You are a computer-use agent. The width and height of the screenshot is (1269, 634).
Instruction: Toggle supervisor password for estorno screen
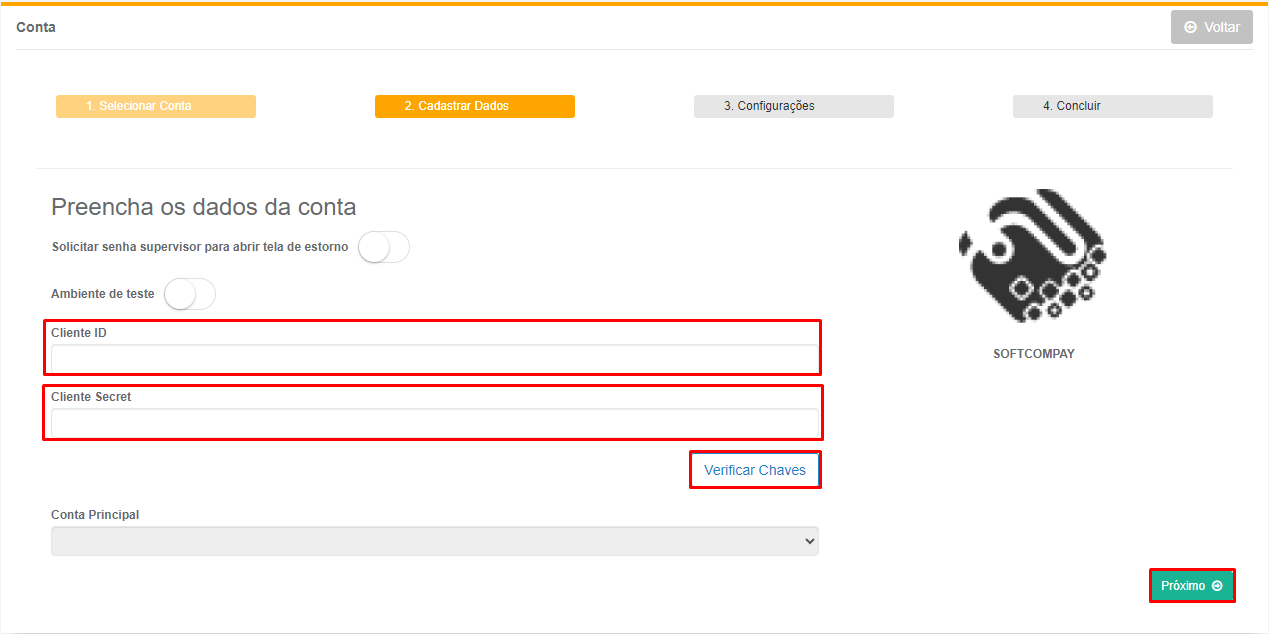[384, 247]
